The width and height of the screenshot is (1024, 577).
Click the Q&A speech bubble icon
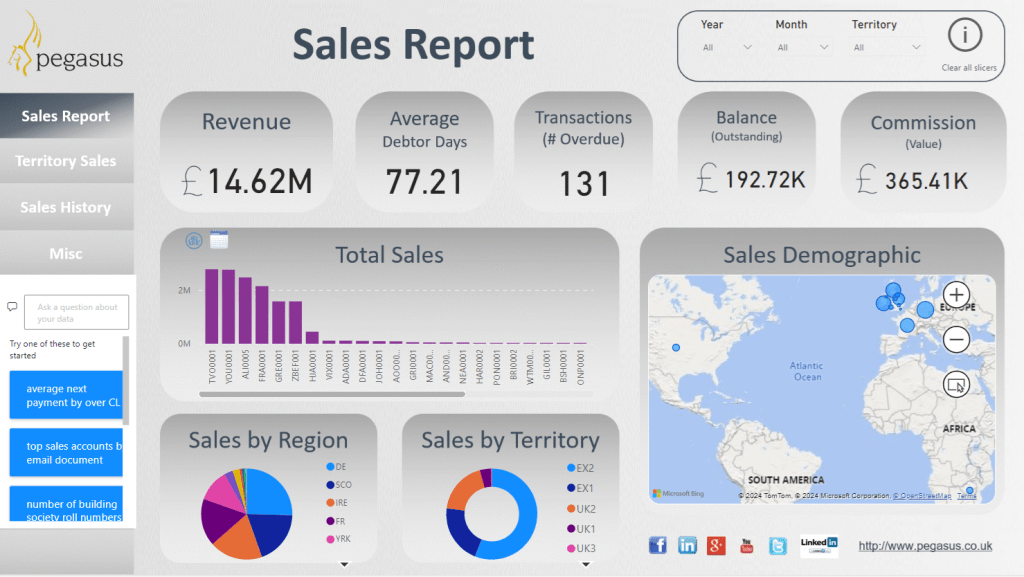coord(12,307)
